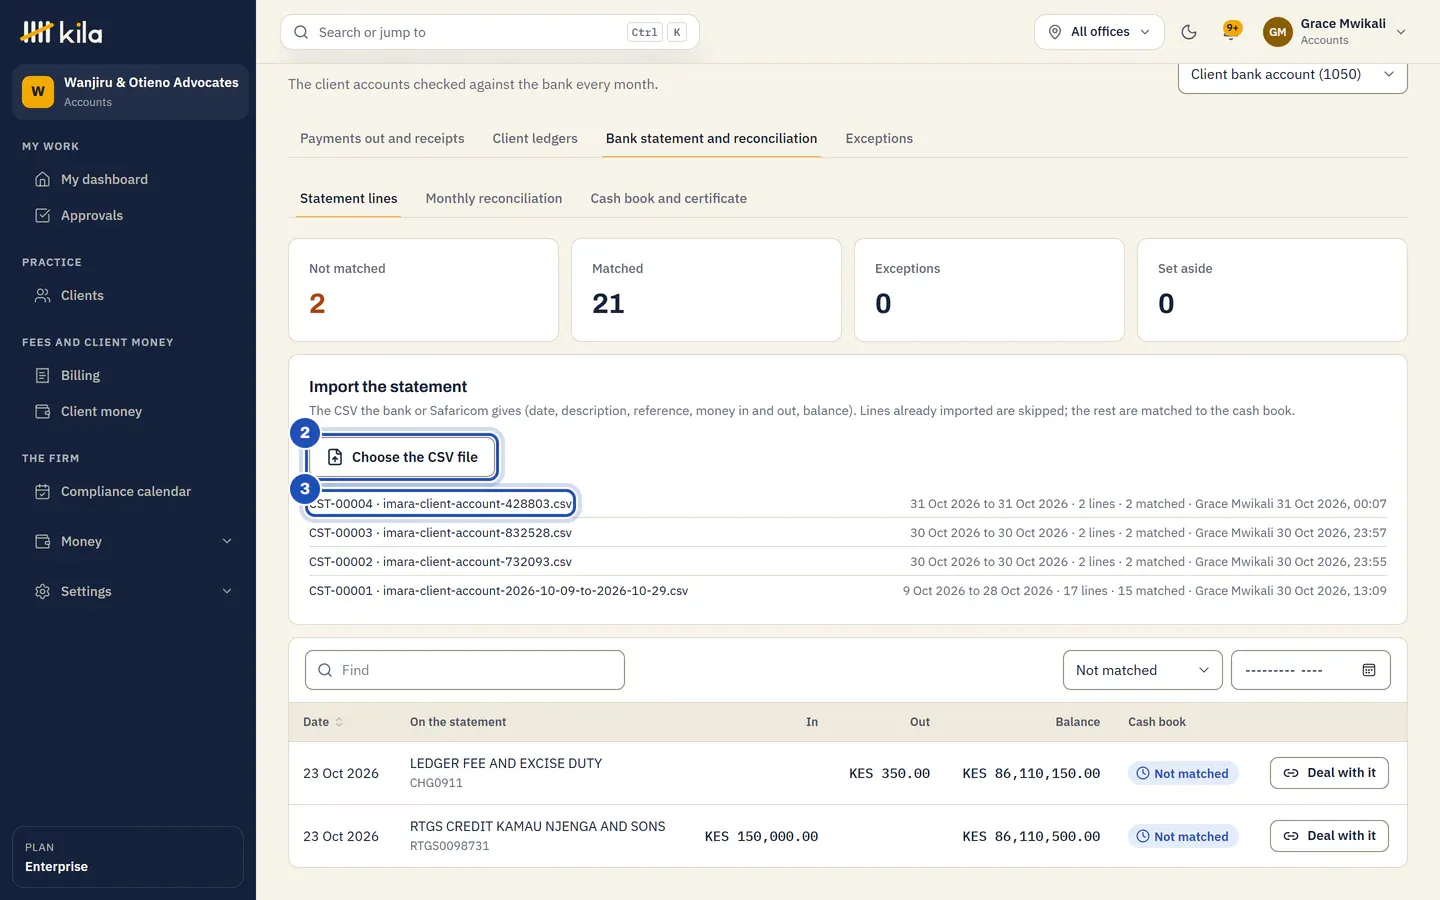1440x900 pixels.
Task: Open import CST-00004 imara-client-account-428803.csv
Action: 441,504
